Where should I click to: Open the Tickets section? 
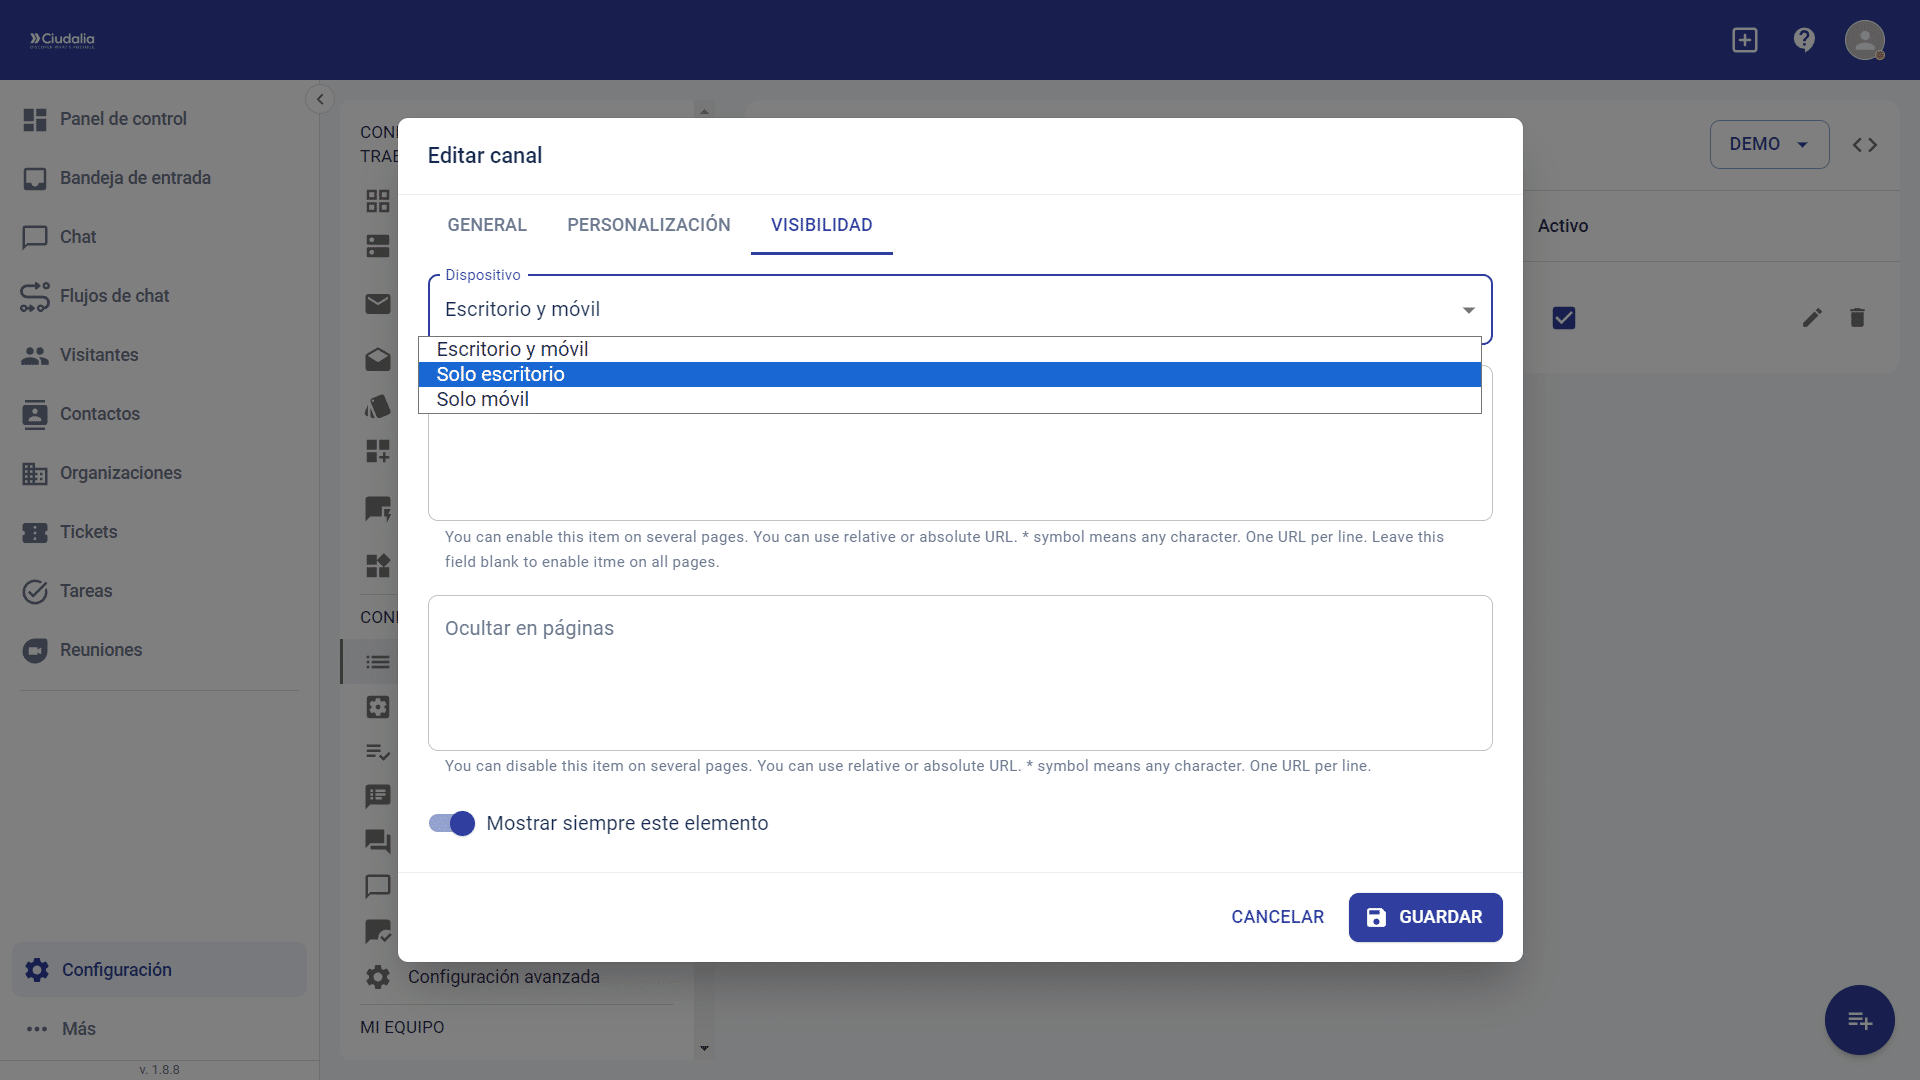point(88,532)
